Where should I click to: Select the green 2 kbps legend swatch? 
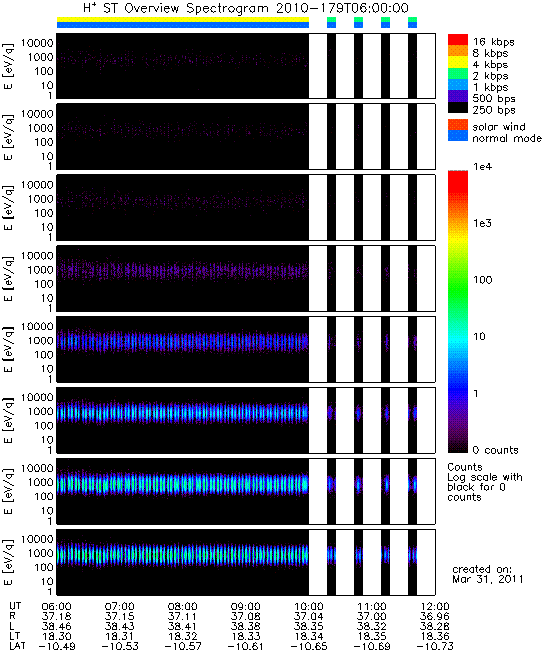[458, 73]
